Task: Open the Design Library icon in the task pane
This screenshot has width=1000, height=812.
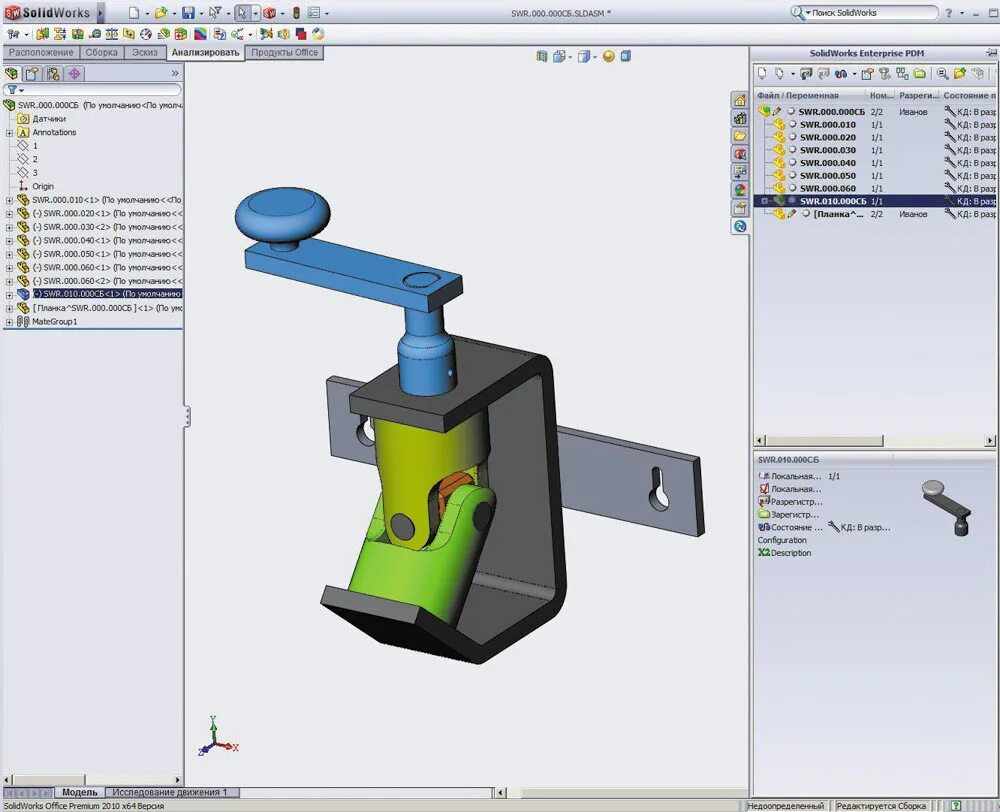Action: point(740,118)
